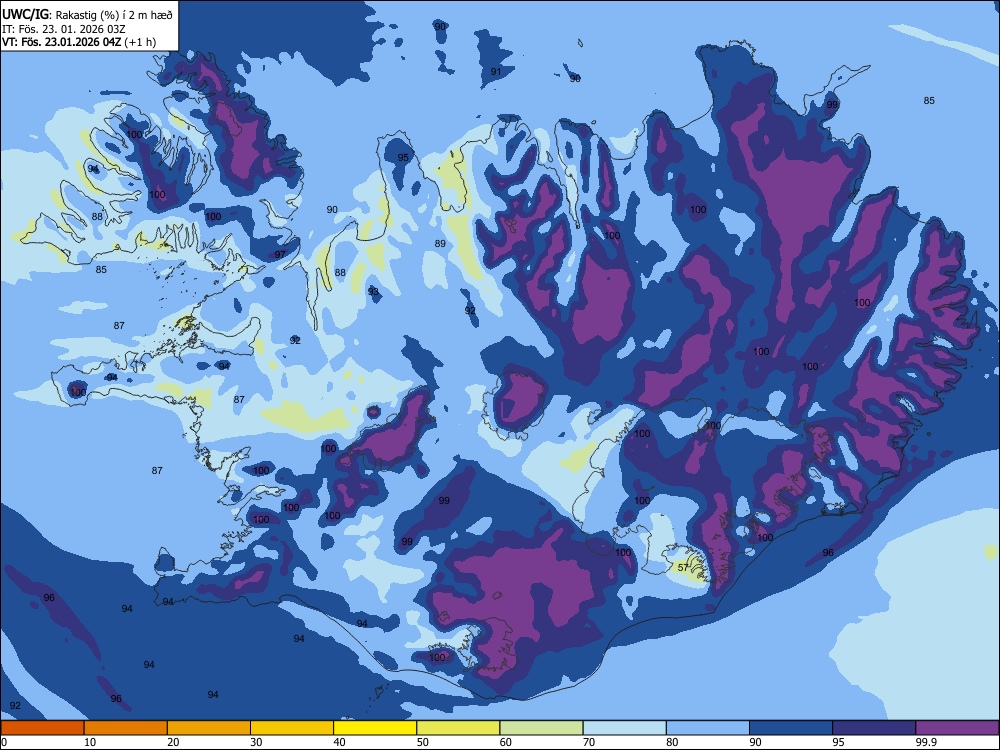Click the '57' humidity value on the map
This screenshot has height=750, width=1000.
[683, 568]
